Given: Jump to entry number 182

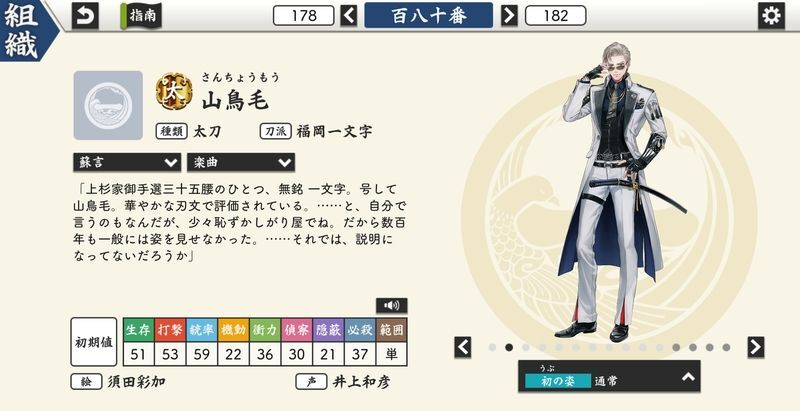Looking at the screenshot, I should pyautogui.click(x=556, y=16).
